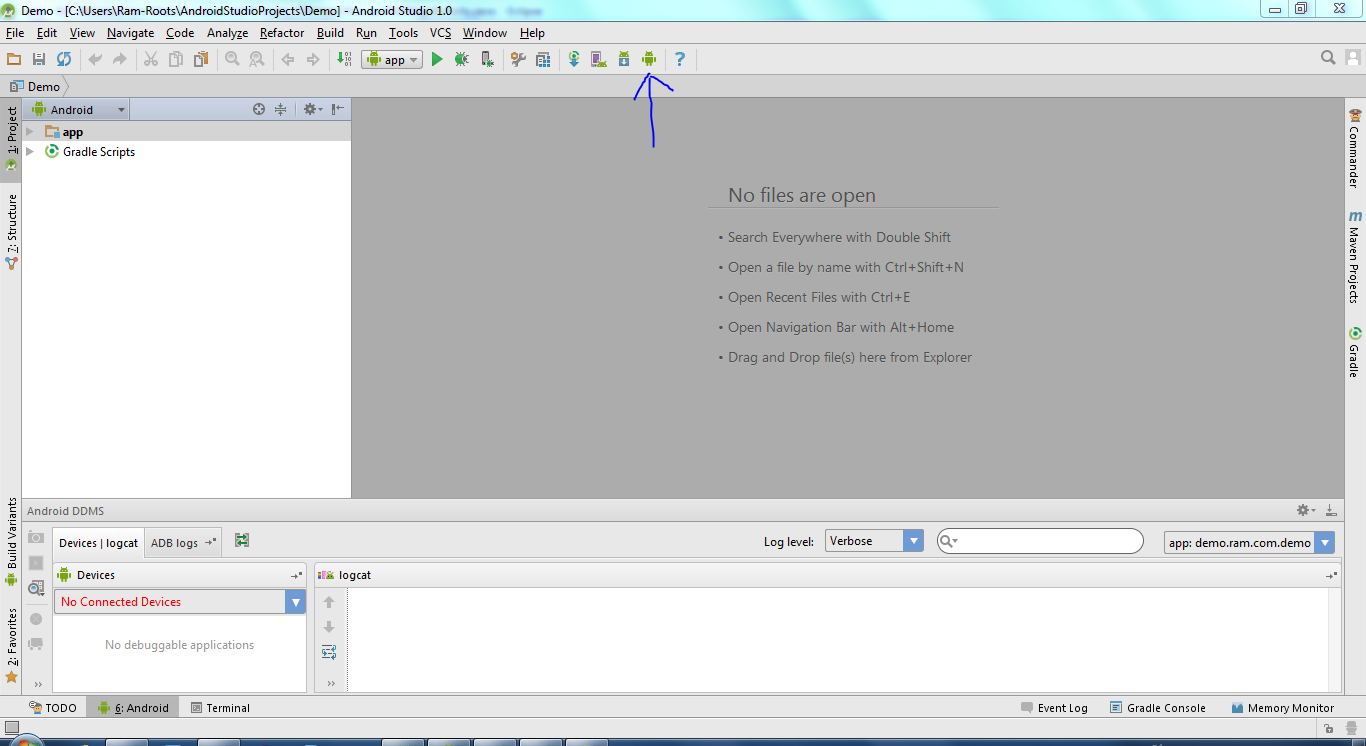The height and width of the screenshot is (746, 1366).
Task: Open the Android Device Monitor icon
Action: pyautogui.click(x=649, y=60)
